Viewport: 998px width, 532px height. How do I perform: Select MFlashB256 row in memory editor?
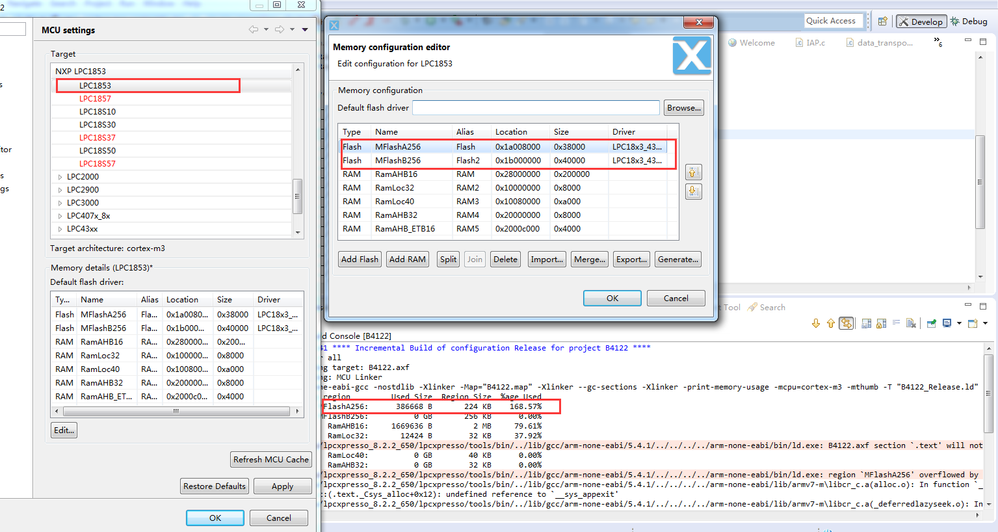point(503,160)
